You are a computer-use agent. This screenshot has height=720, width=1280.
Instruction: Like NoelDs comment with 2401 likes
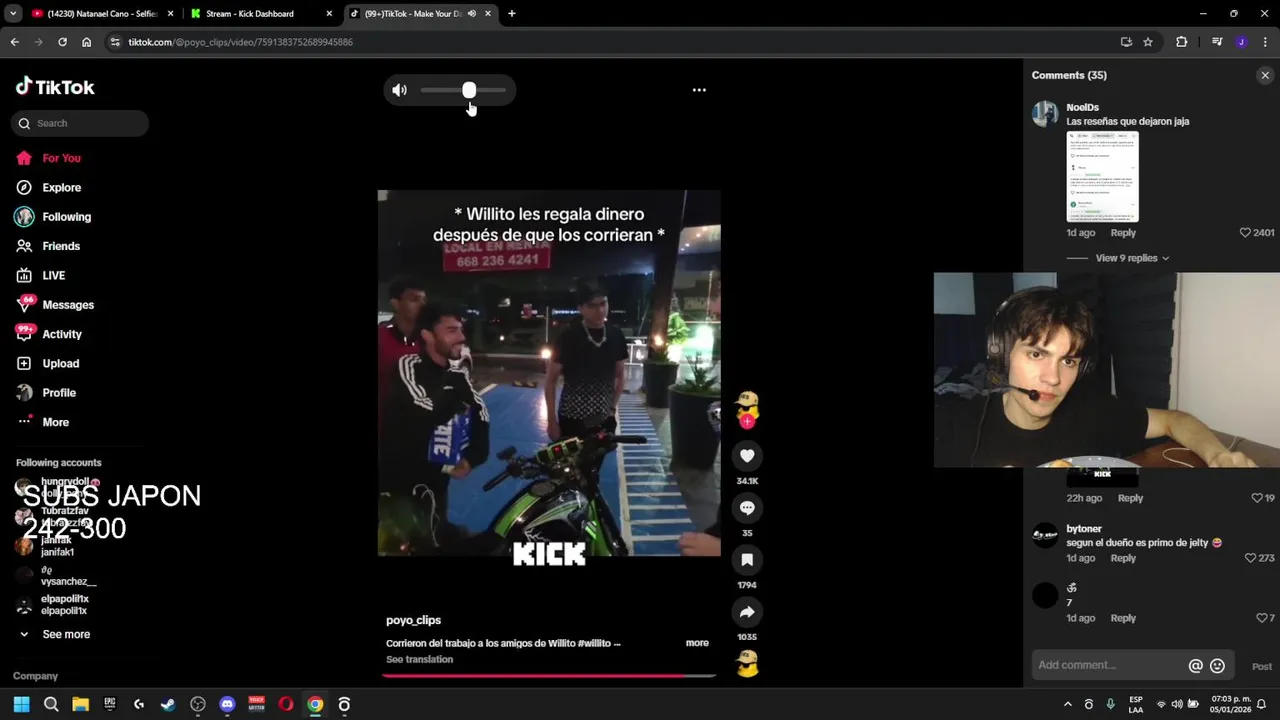click(1245, 233)
